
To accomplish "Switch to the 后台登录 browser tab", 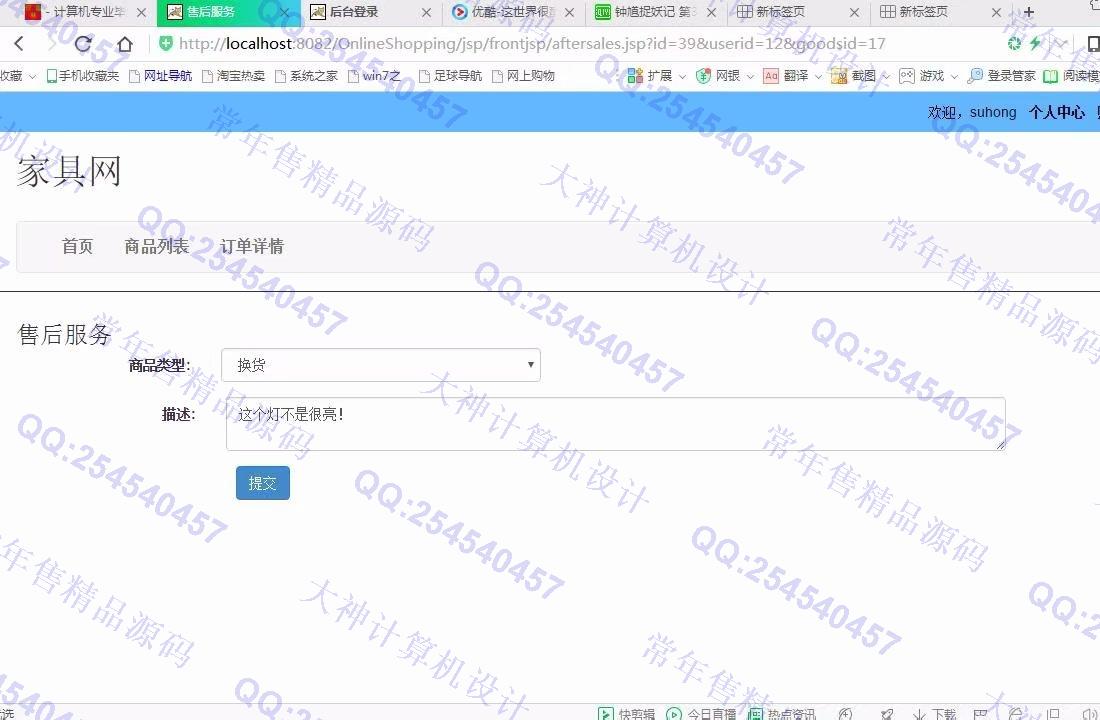I will coord(370,12).
